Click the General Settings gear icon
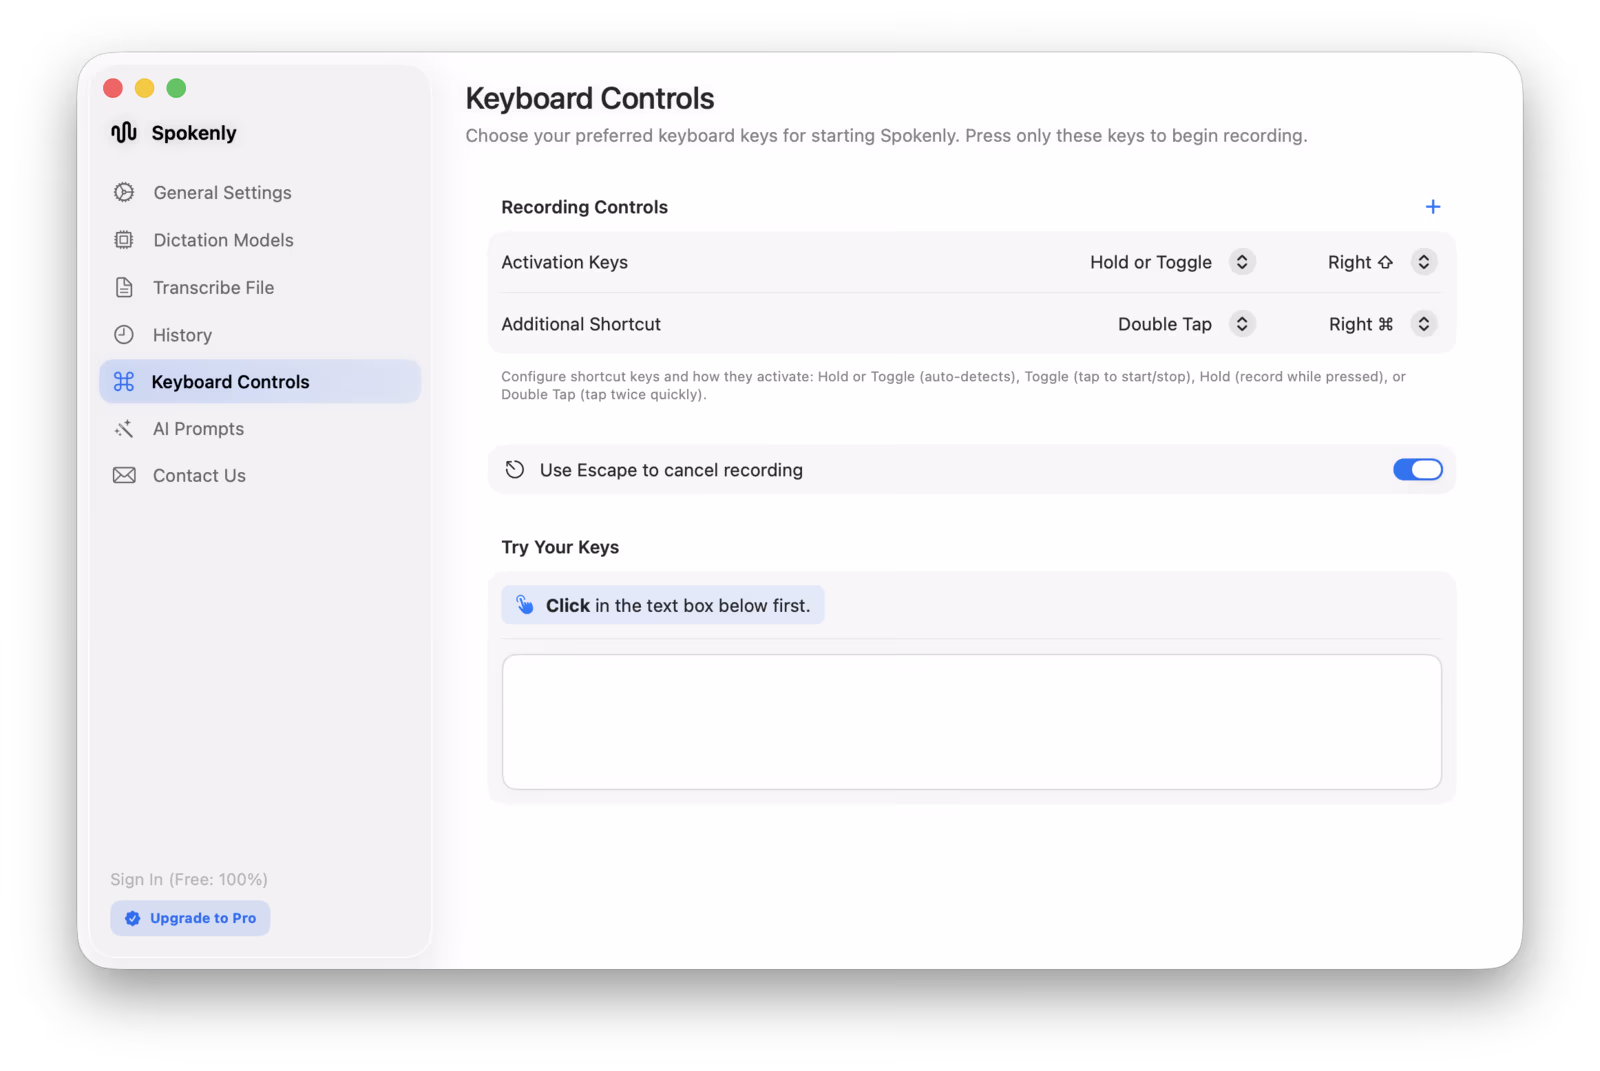Image resolution: width=1600 pixels, height=1071 pixels. (124, 192)
